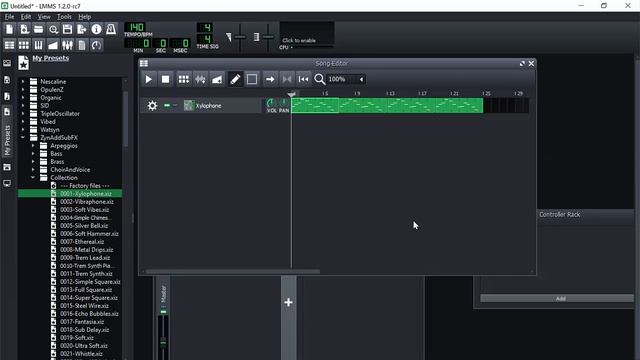The image size is (640, 360).
Task: Click to enable the CPU oscilloscope display
Action: [307, 34]
